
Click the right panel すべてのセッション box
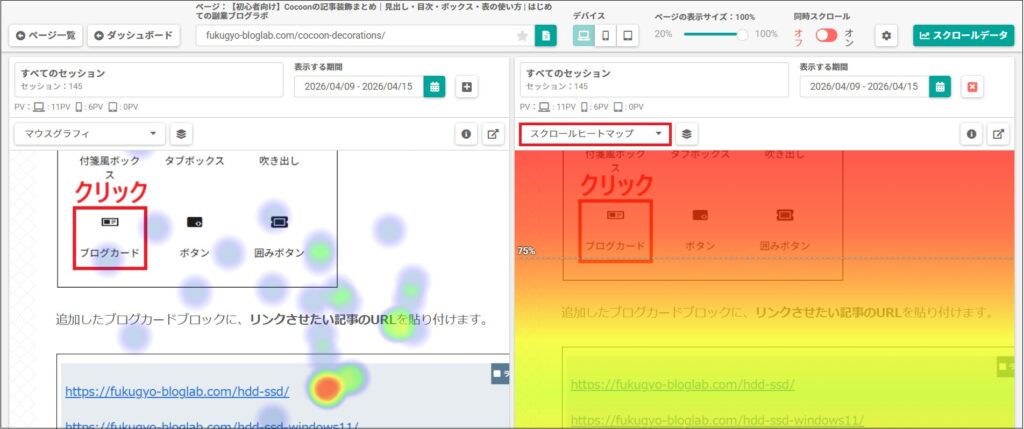(x=654, y=80)
